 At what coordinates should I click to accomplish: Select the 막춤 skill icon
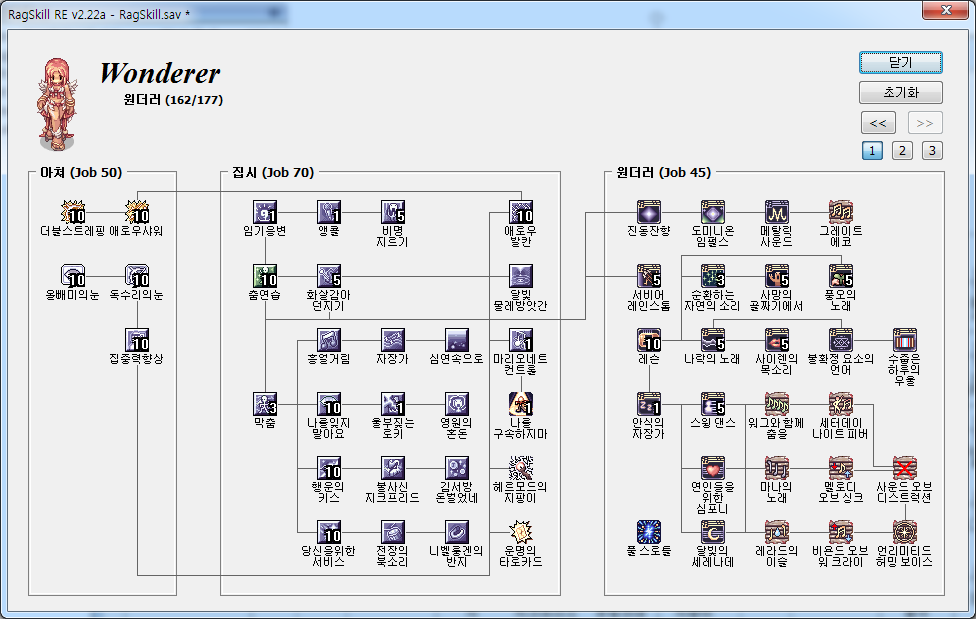[265, 404]
